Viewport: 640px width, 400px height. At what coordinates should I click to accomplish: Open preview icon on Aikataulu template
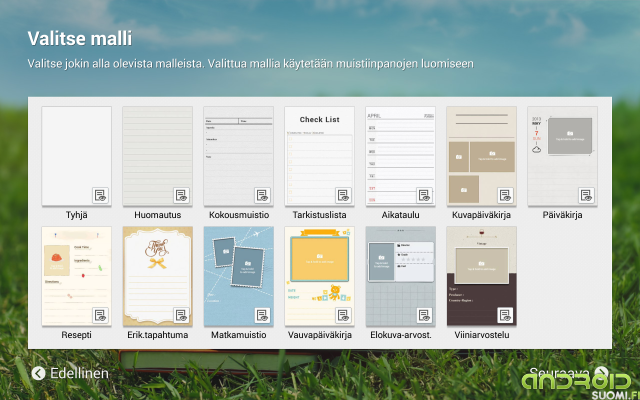point(424,196)
